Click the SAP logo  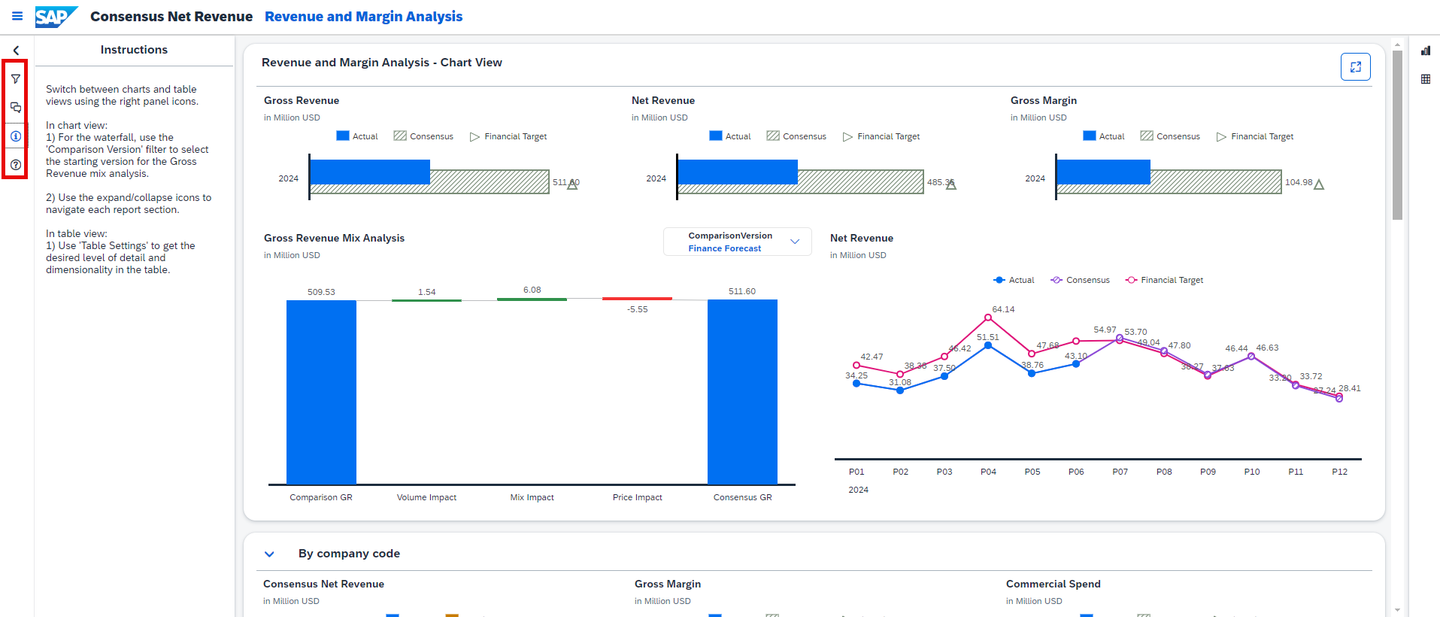(x=55, y=16)
